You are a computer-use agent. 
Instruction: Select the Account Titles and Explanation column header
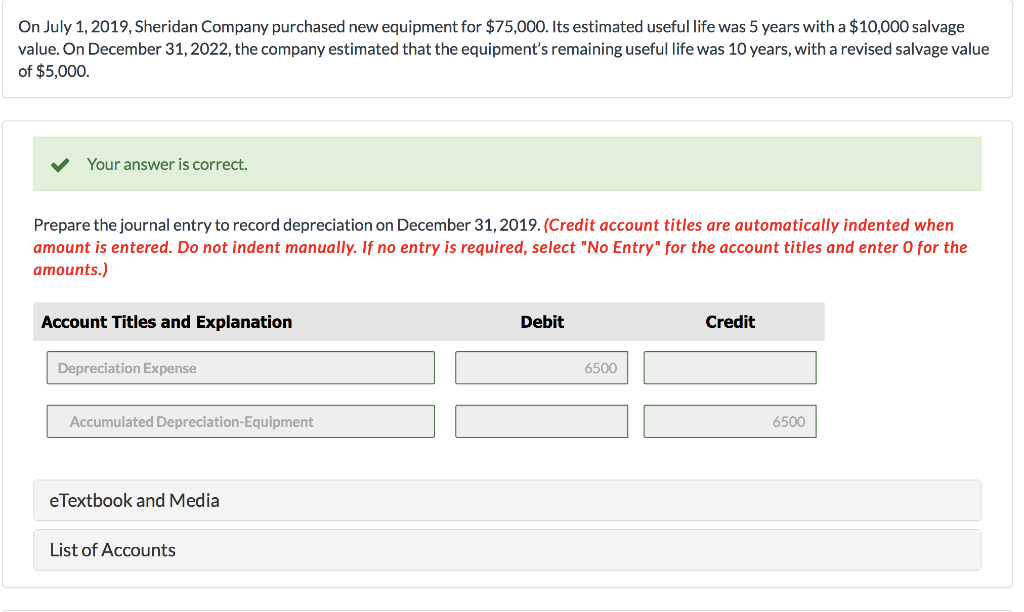[x=166, y=321]
